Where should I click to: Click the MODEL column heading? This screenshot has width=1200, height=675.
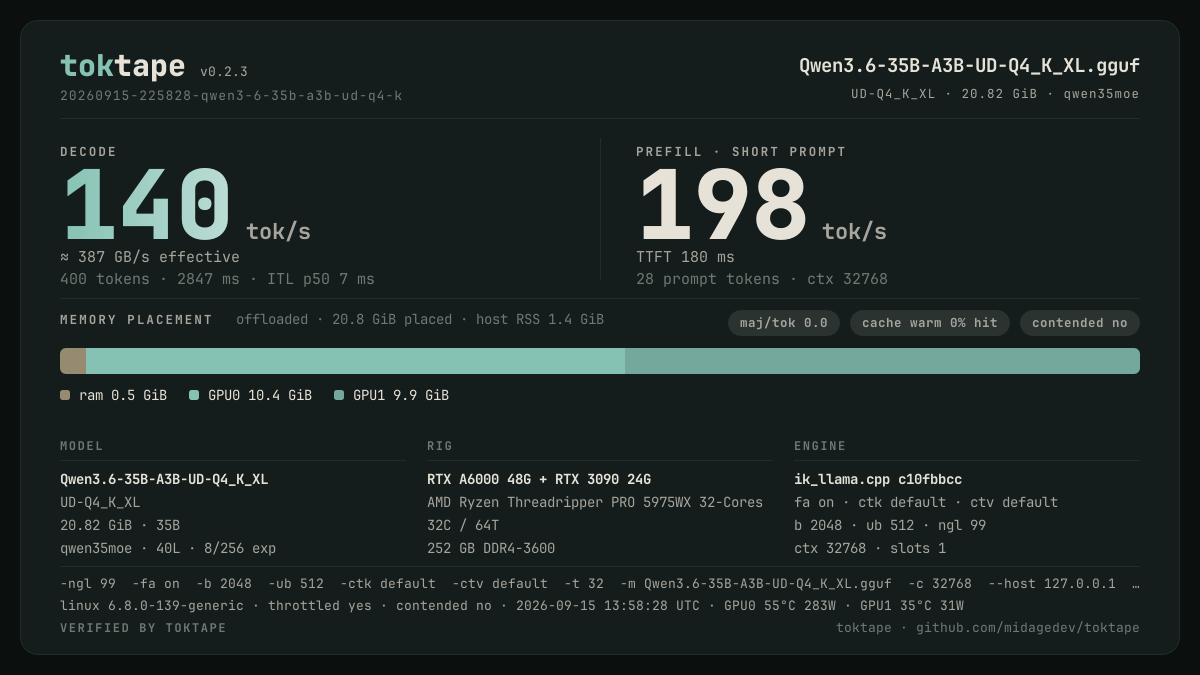(x=82, y=446)
